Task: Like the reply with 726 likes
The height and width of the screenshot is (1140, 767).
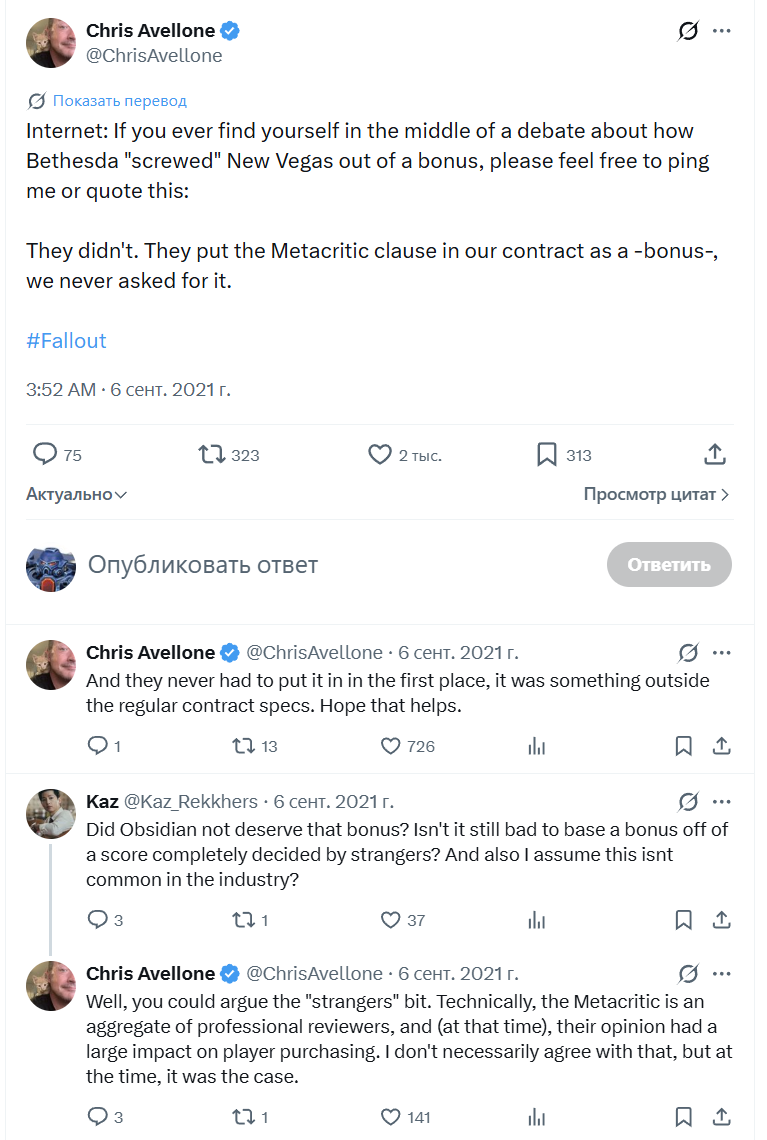Action: pyautogui.click(x=391, y=746)
